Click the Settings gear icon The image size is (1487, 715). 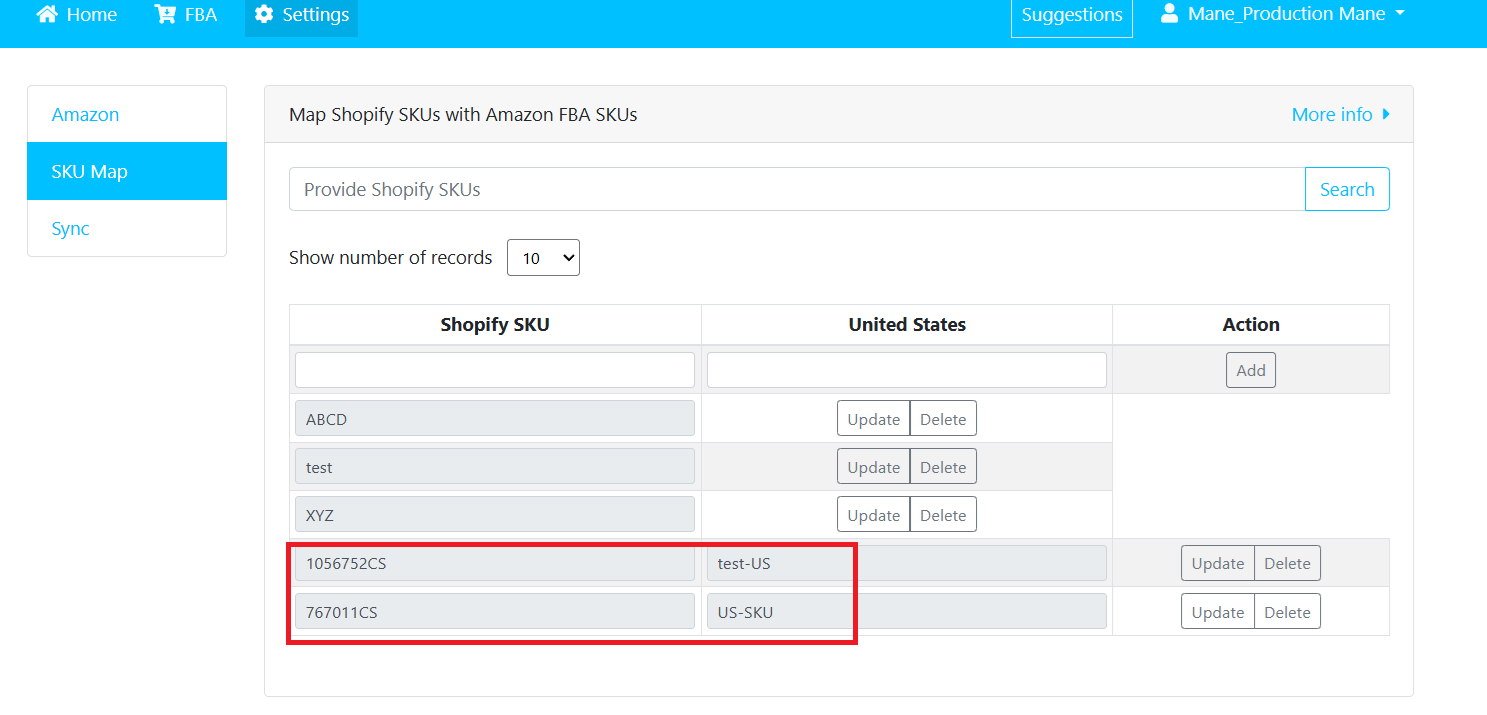pyautogui.click(x=264, y=15)
